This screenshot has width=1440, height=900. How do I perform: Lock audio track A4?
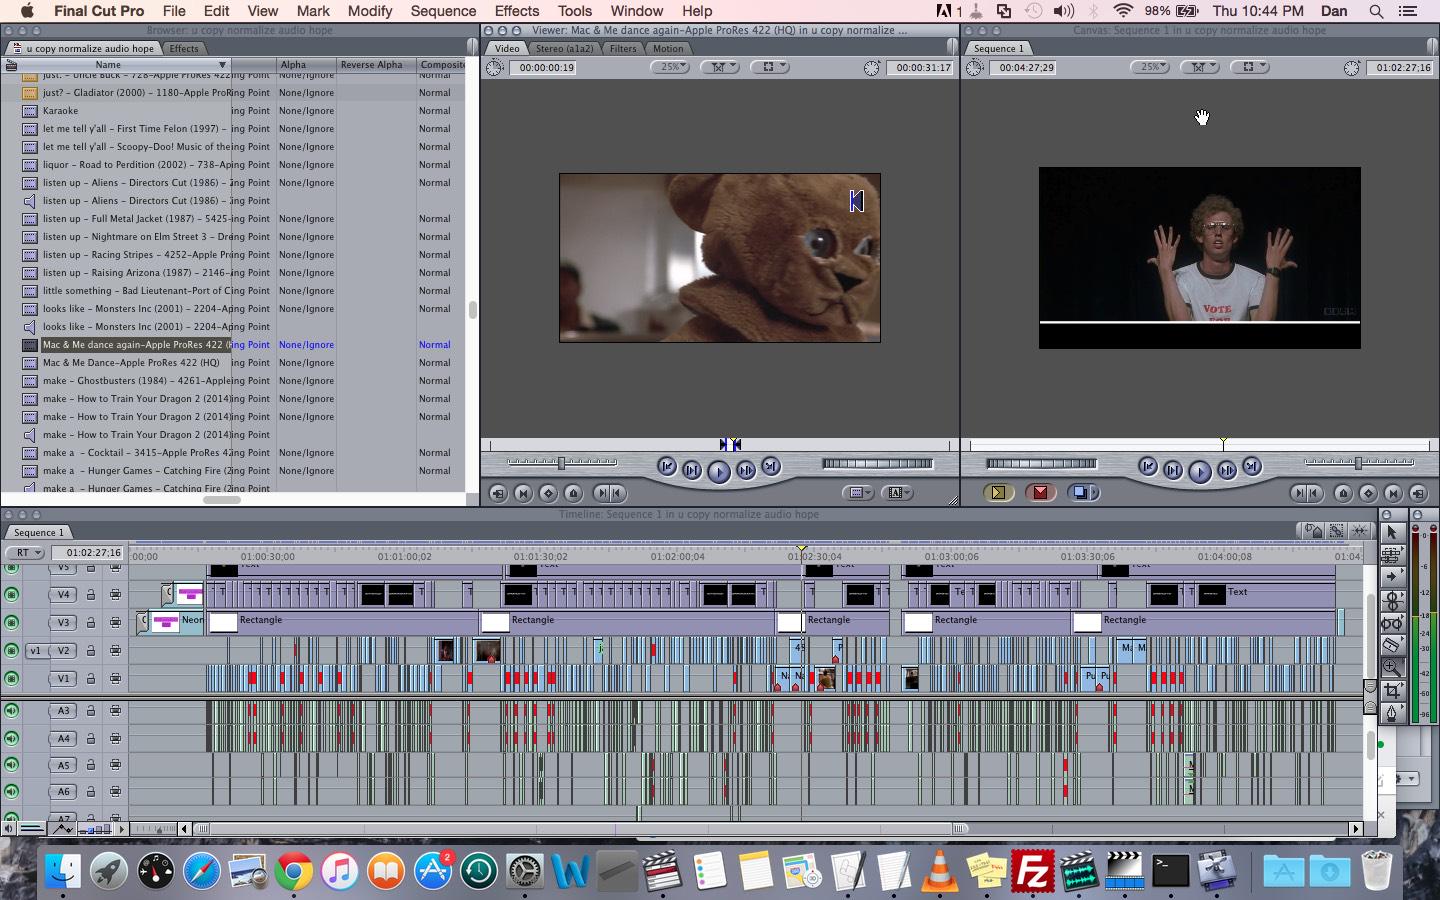pos(90,738)
